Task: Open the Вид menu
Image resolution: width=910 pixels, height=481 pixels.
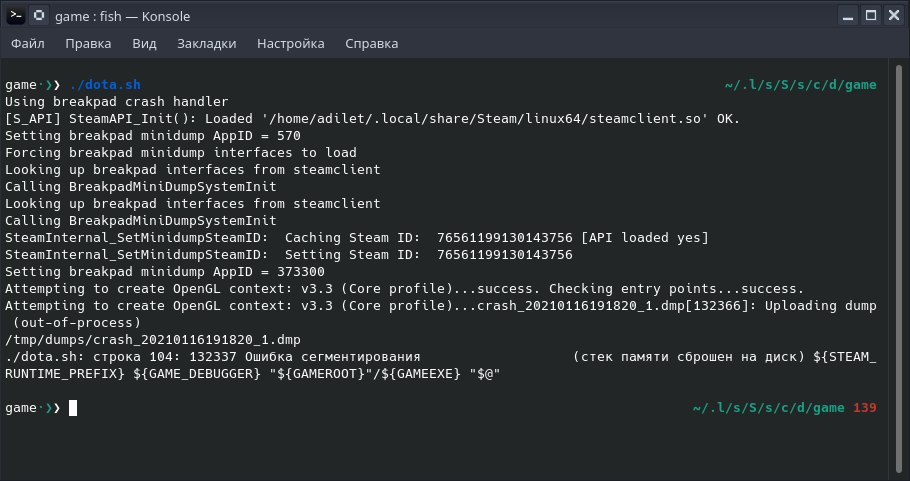Action: point(144,44)
